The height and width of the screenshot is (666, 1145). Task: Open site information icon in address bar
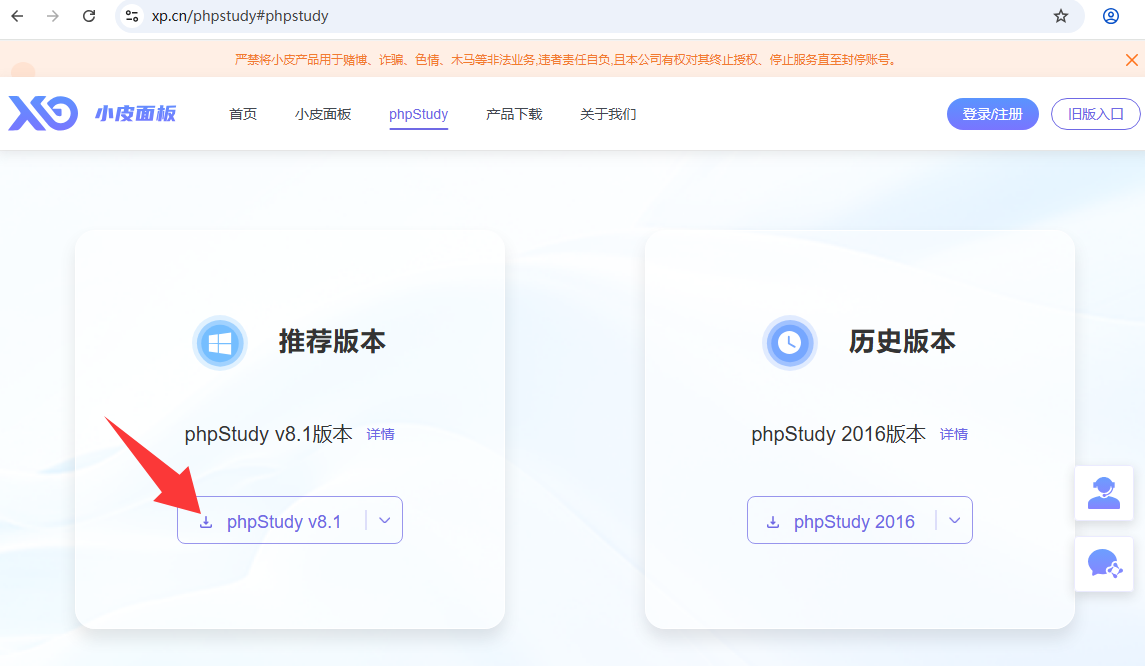click(131, 16)
